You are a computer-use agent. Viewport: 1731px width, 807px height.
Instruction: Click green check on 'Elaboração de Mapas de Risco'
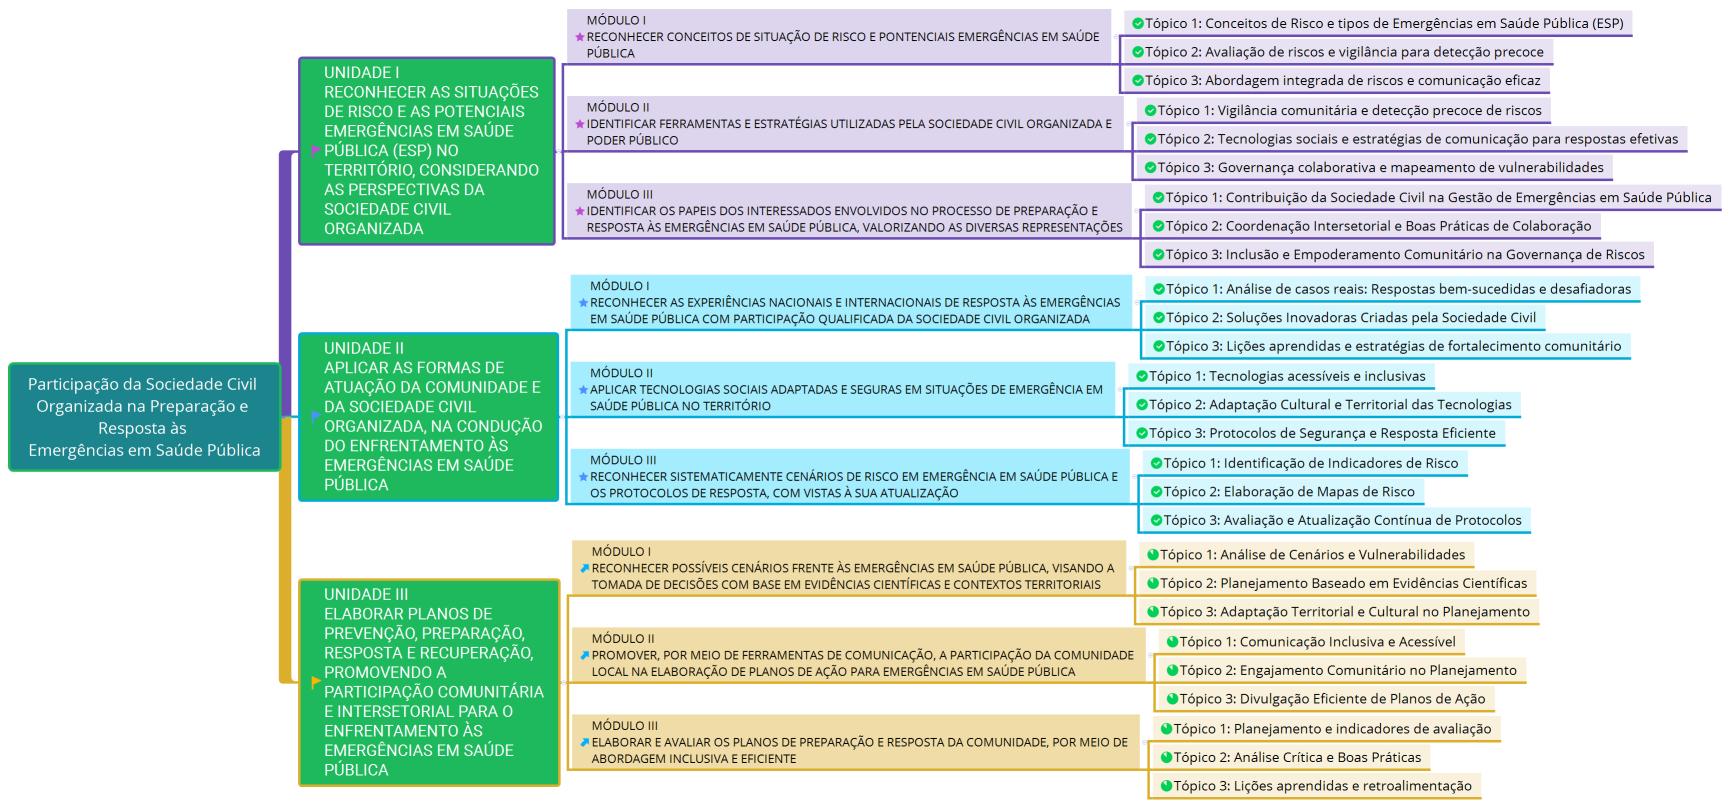coord(1155,491)
